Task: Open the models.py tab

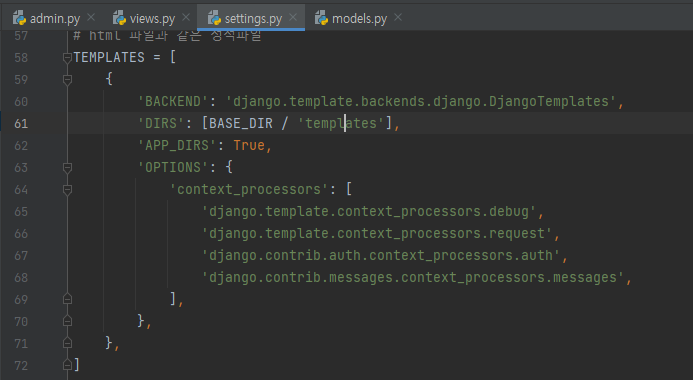Action: [x=359, y=18]
